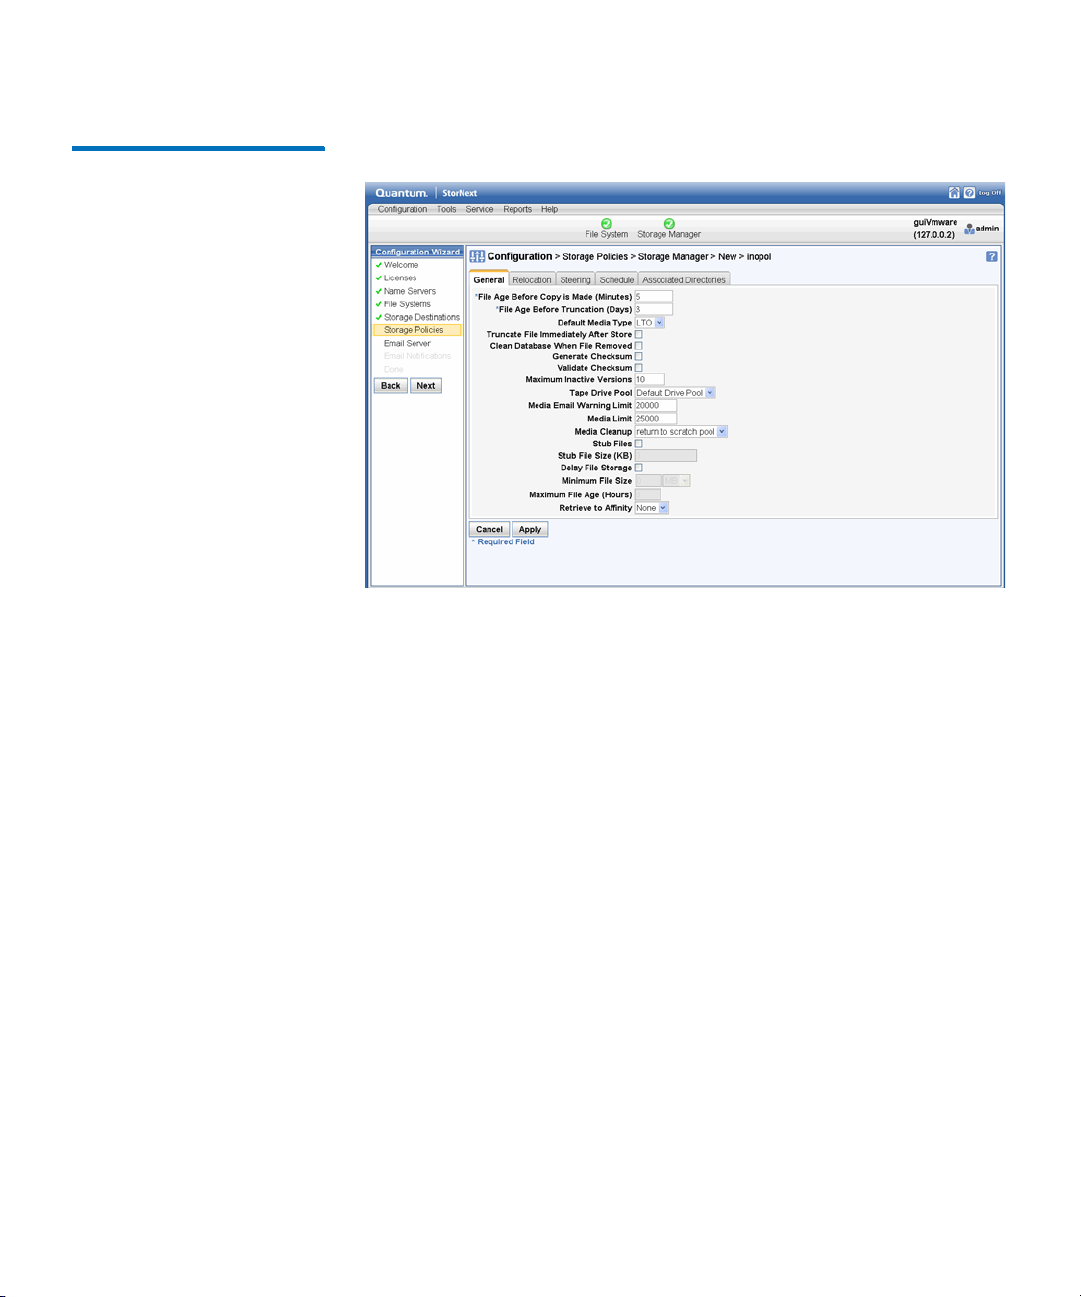
Task: Toggle the Delay File Storage checkbox
Action: [639, 468]
